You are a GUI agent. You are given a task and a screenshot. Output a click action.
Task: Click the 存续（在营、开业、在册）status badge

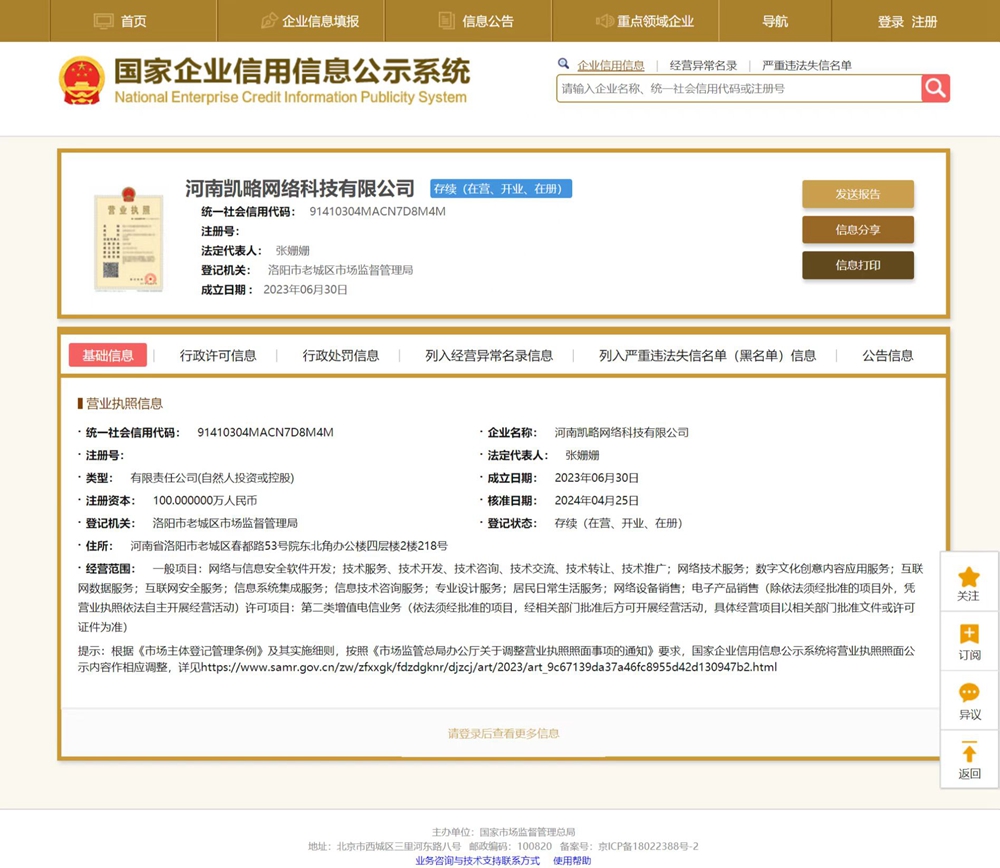(x=501, y=189)
